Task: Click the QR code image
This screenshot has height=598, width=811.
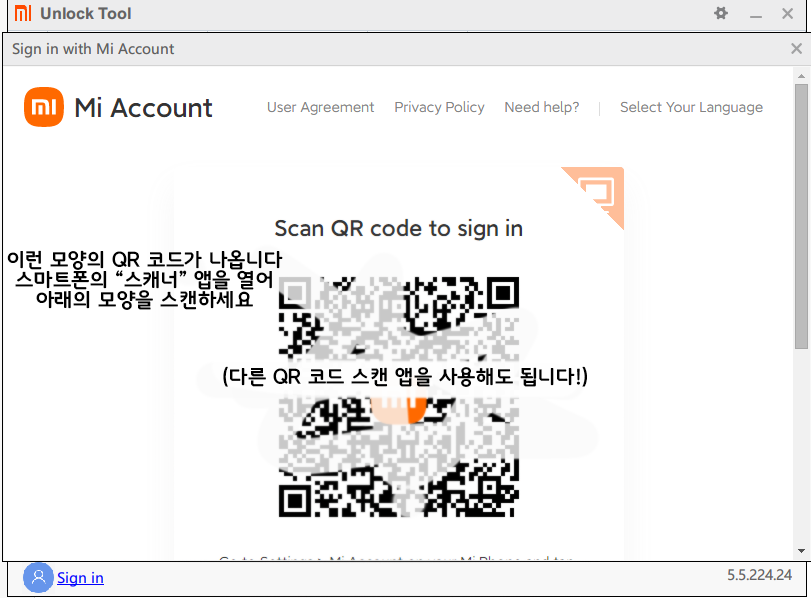Action: [x=399, y=397]
